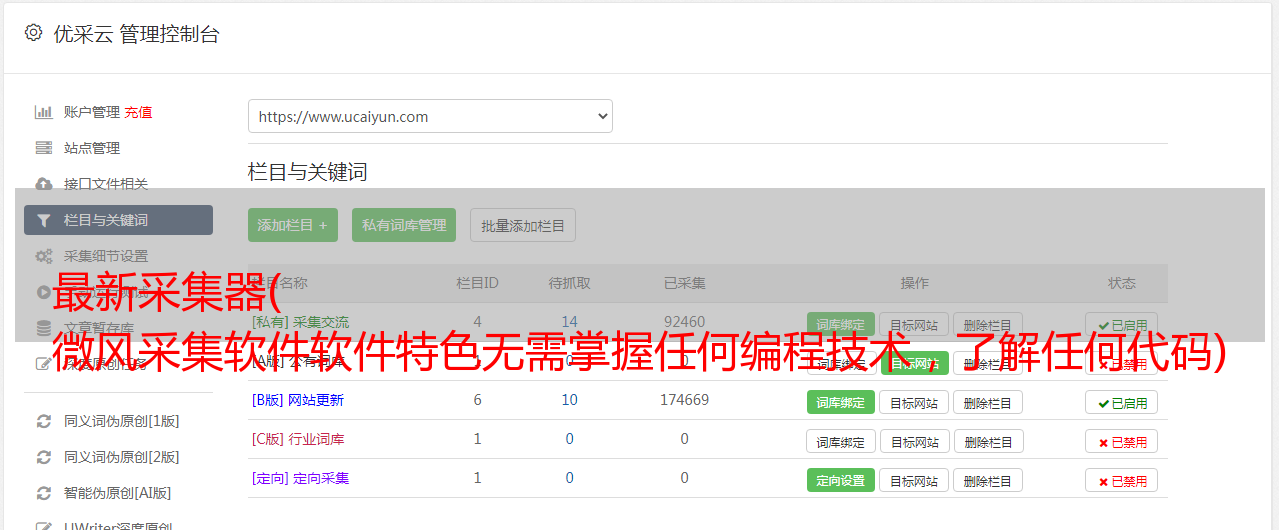This screenshot has width=1279, height=530.
Task: Click refresh icon beside 同义词伪原创[2版]
Action: tap(43, 457)
